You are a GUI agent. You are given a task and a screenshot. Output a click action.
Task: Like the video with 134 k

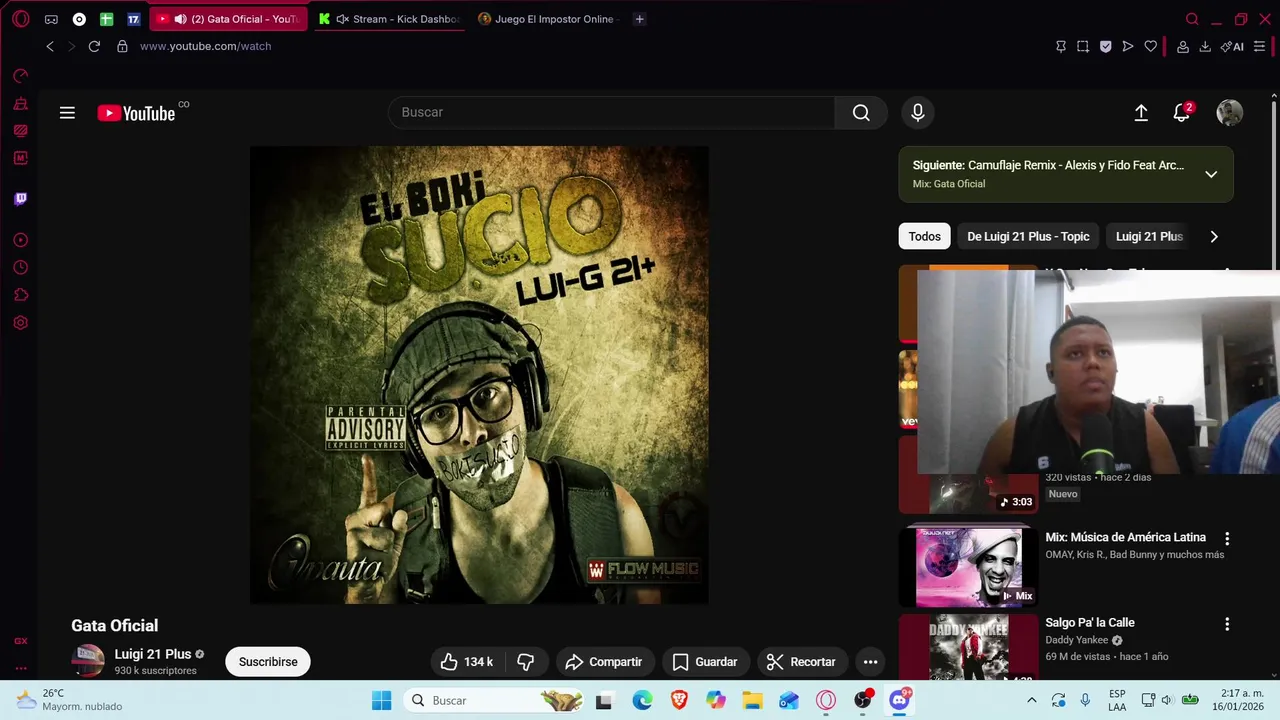coord(467,662)
